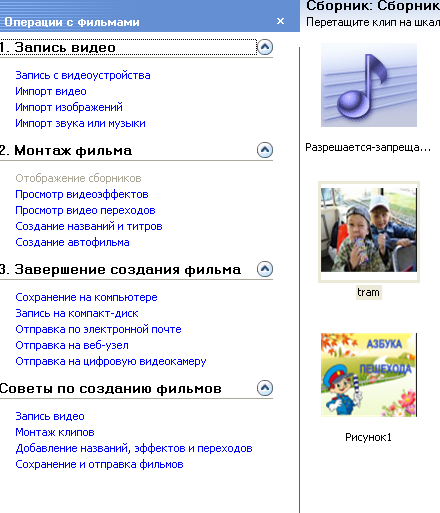Select Отправка по электронной почте
Viewport: 440px width, 513px height.
98,329
